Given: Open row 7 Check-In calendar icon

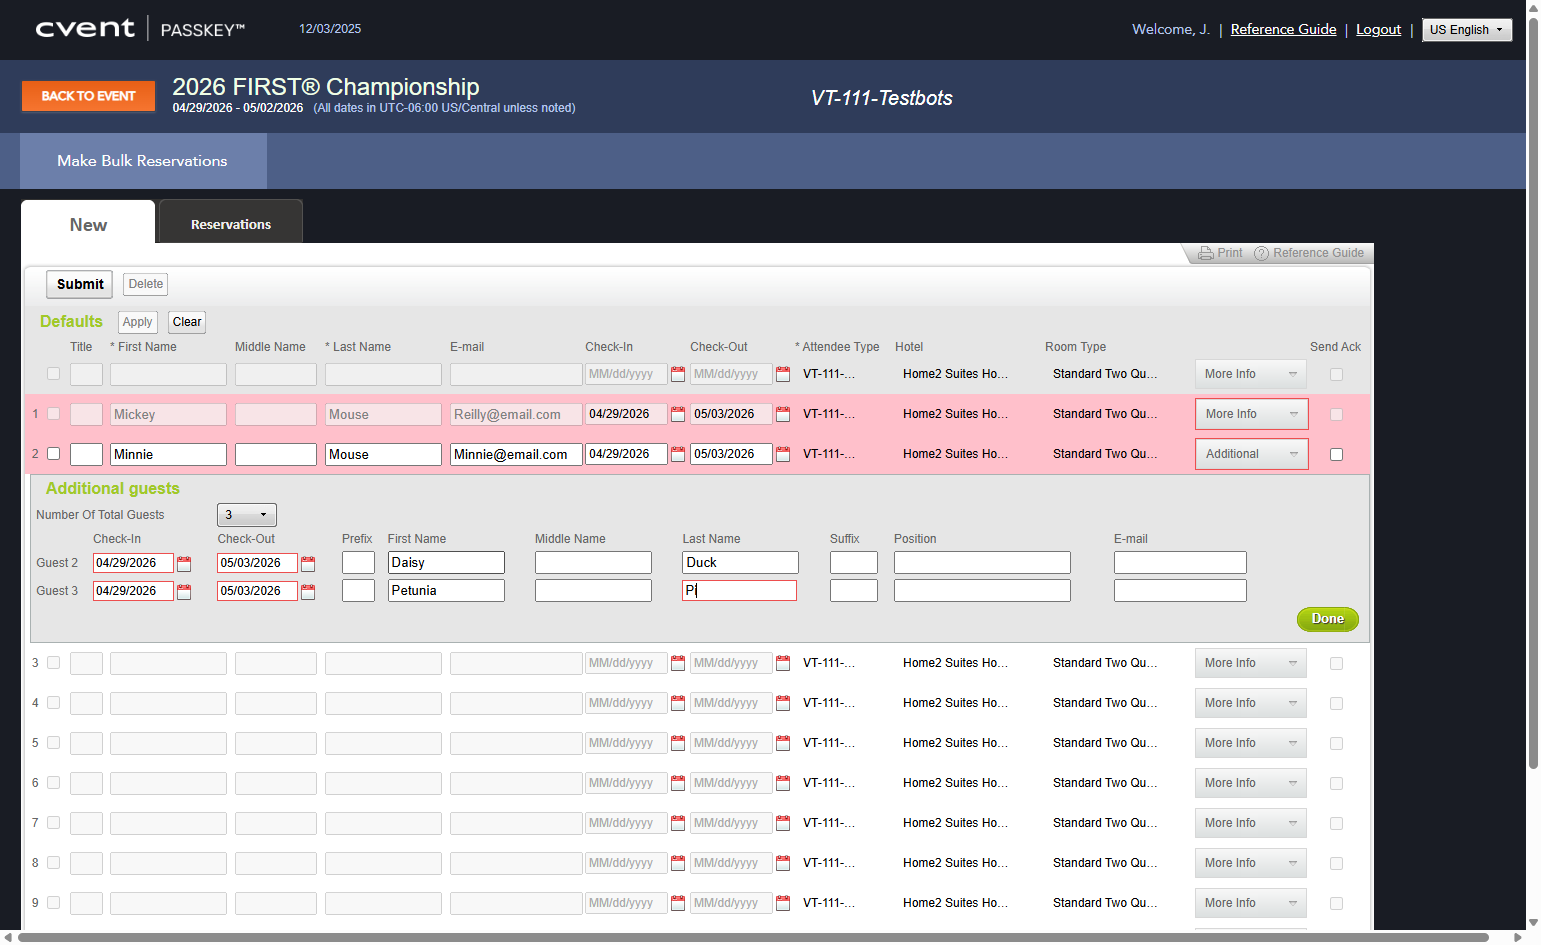Looking at the screenshot, I should (678, 823).
